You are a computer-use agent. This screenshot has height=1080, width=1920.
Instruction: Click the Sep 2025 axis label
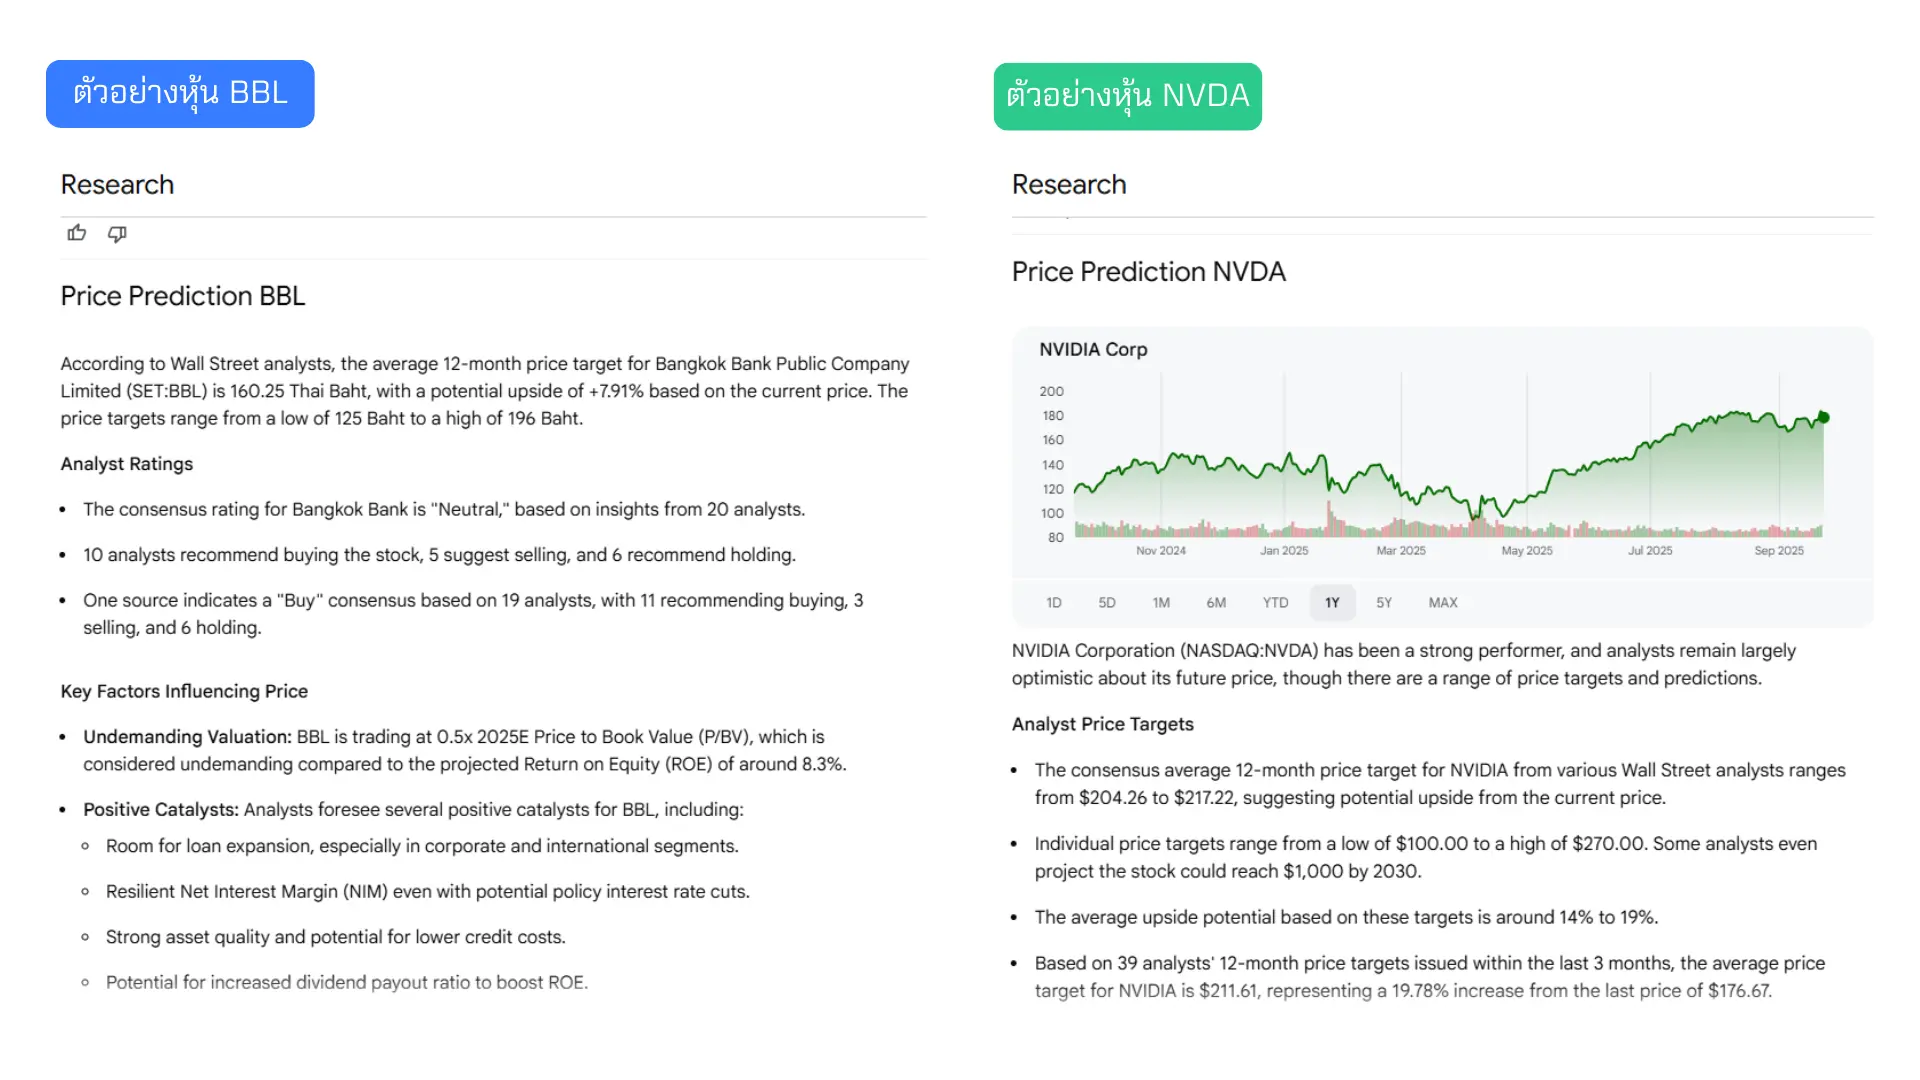[1778, 550]
